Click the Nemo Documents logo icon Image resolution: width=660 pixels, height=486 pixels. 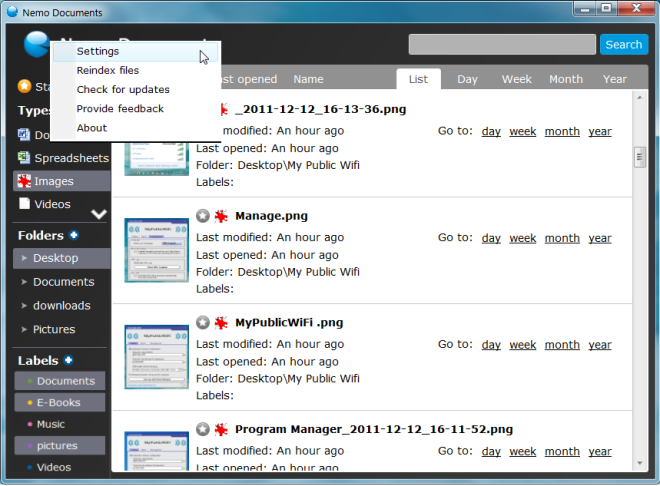pos(36,44)
